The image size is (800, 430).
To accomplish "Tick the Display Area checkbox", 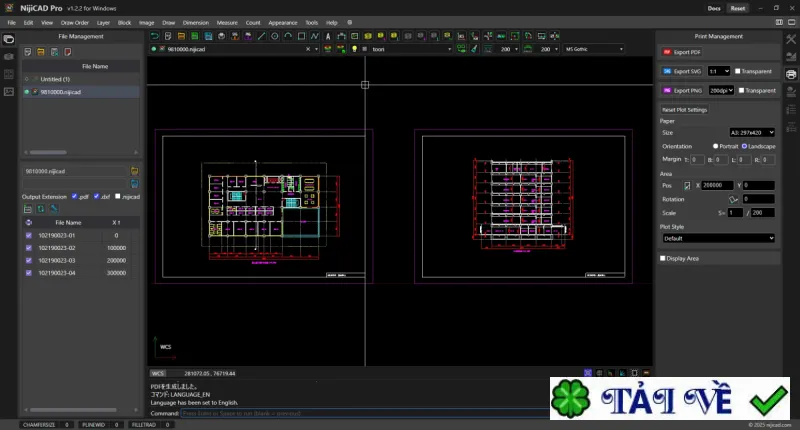I will [x=663, y=259].
